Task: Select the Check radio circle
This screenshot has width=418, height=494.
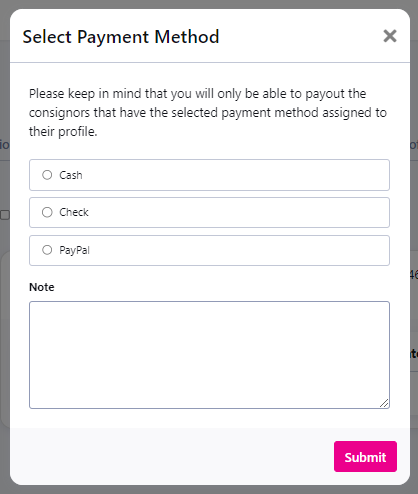Action: (47, 212)
